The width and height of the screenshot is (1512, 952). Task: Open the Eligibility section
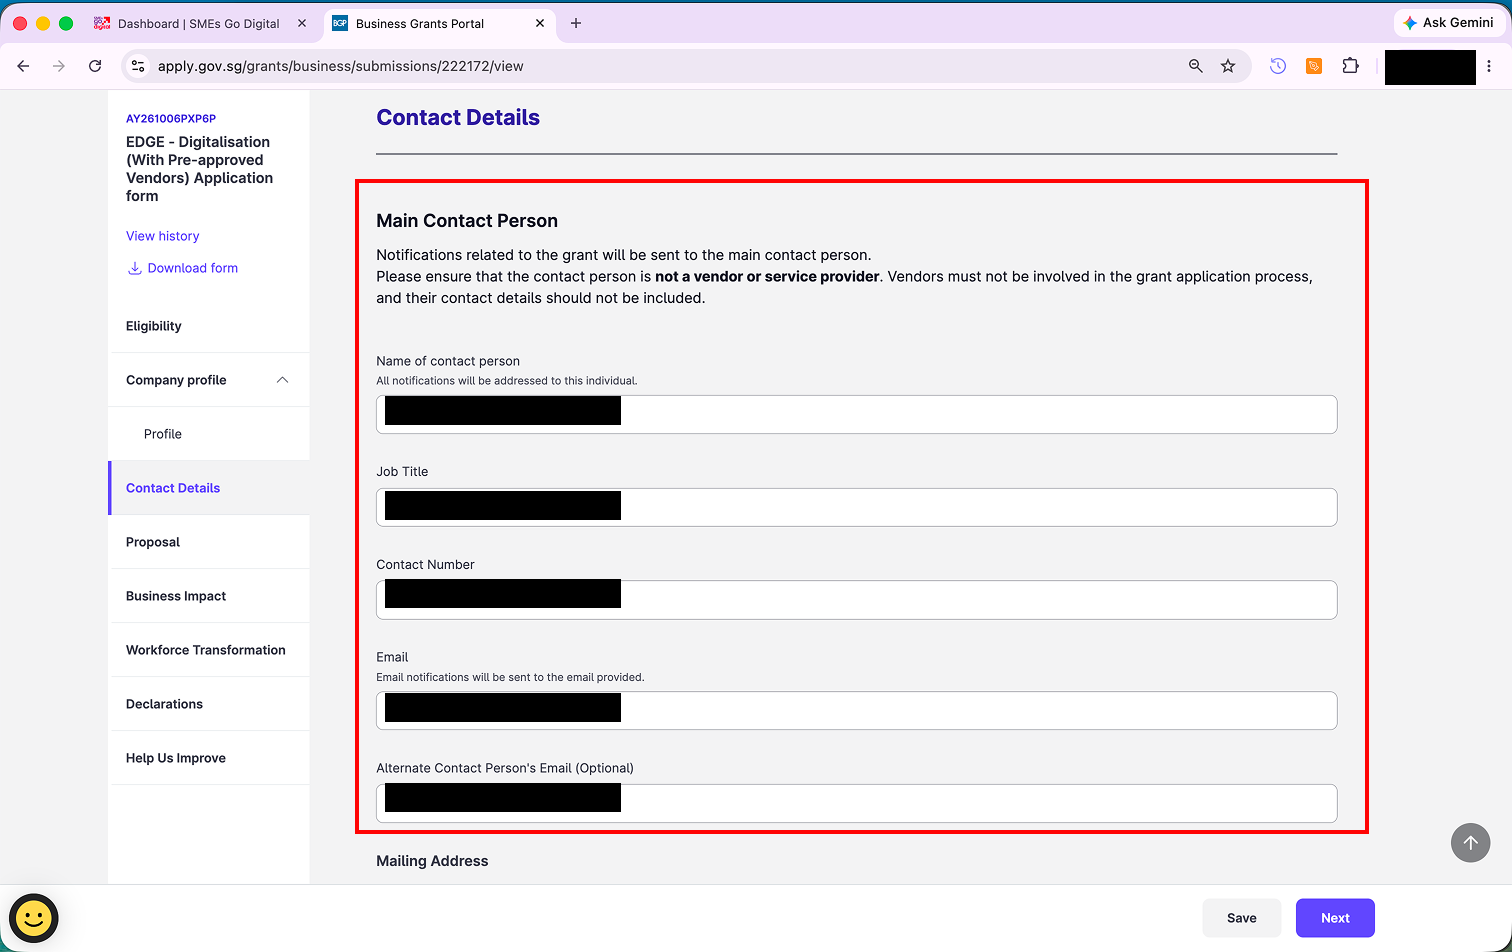[x=209, y=326]
